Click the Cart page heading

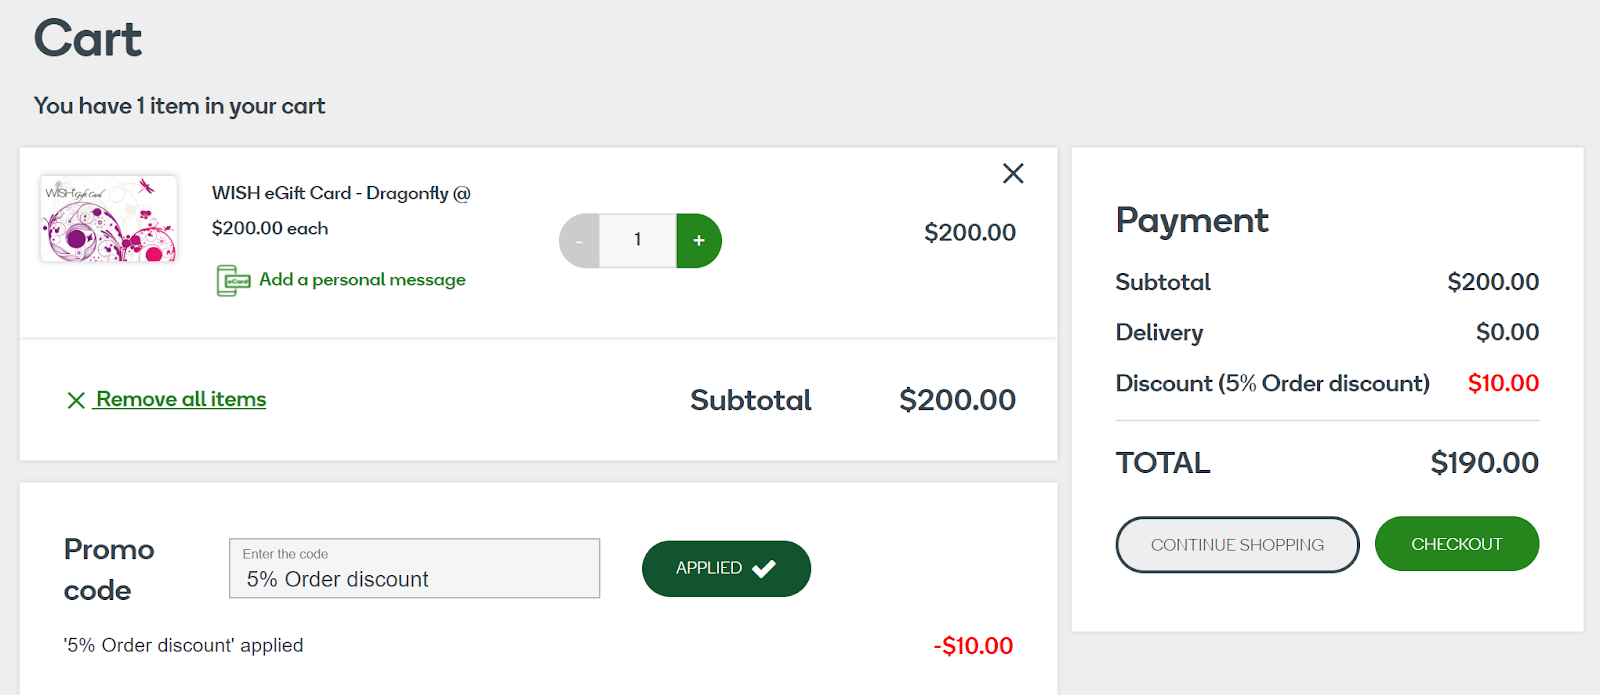click(x=87, y=38)
